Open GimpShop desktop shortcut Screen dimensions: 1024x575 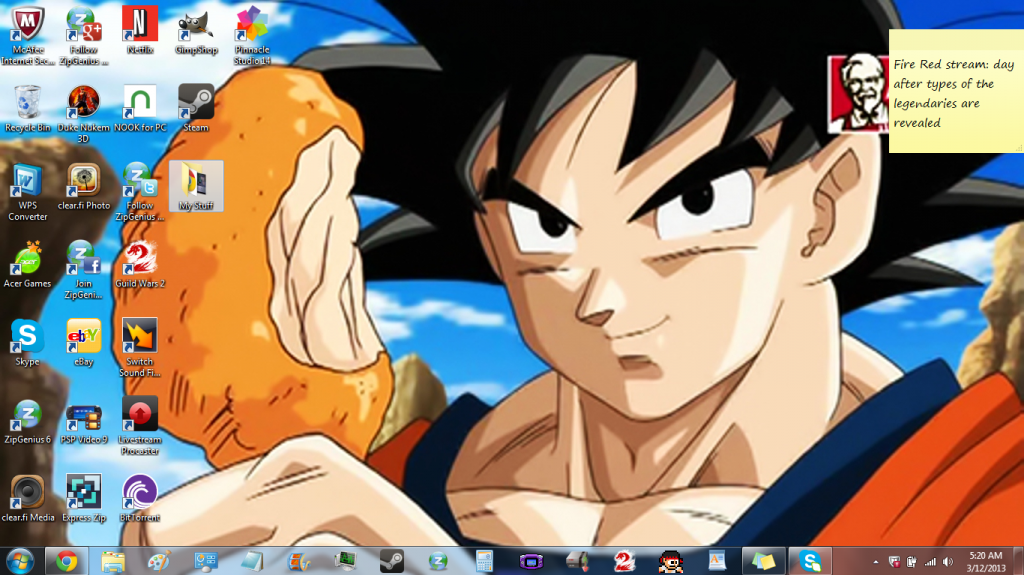point(196,29)
